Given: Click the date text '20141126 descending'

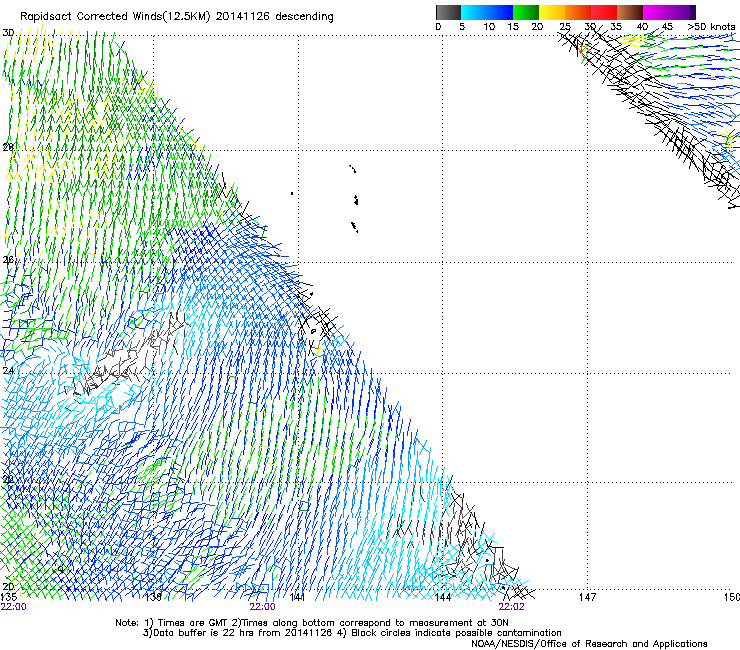Looking at the screenshot, I should tap(275, 17).
